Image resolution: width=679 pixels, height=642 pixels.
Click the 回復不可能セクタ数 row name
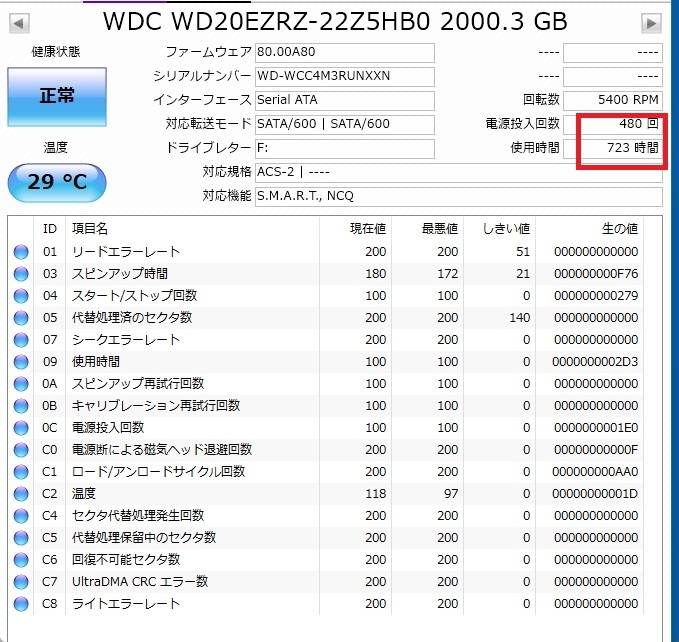126,560
